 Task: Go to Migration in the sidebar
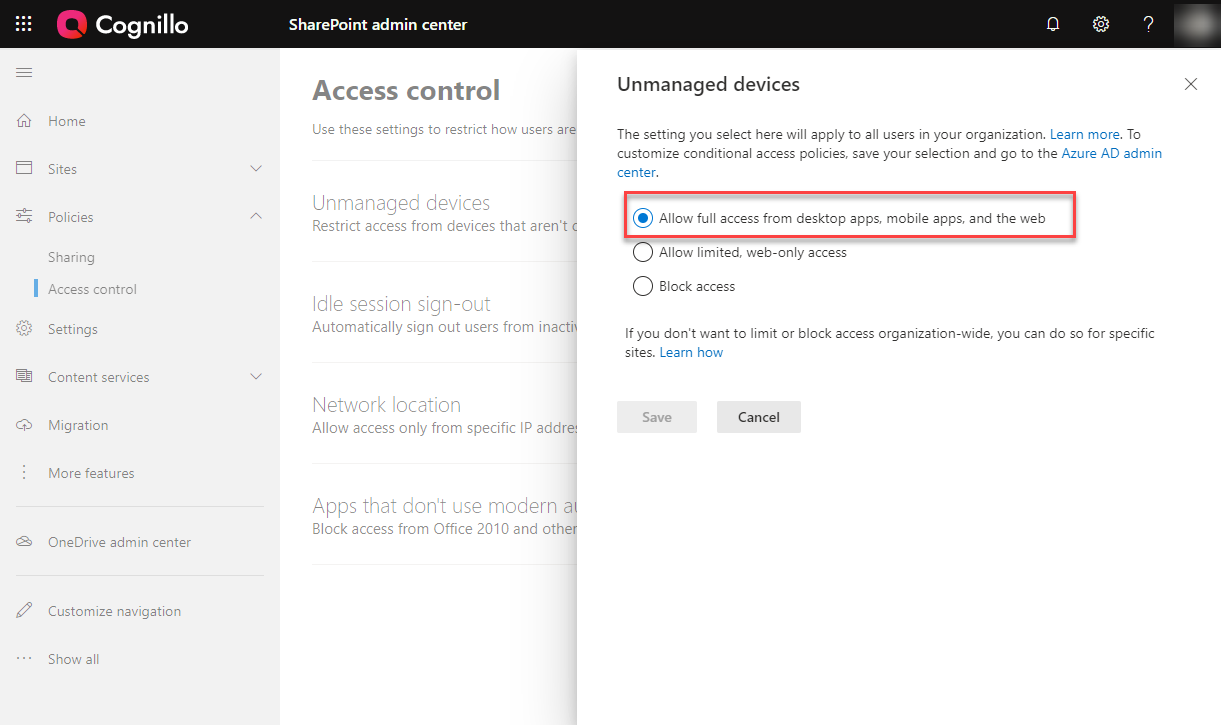[x=78, y=425]
